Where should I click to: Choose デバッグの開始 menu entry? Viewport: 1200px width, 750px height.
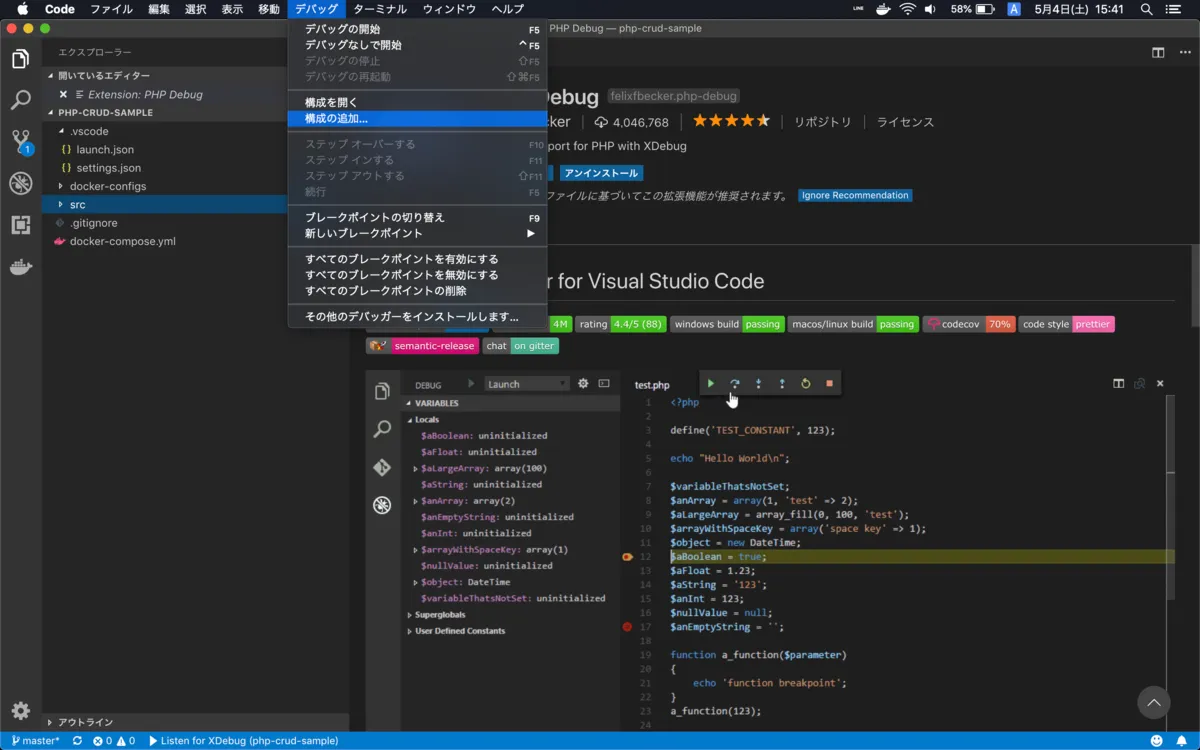(417, 29)
